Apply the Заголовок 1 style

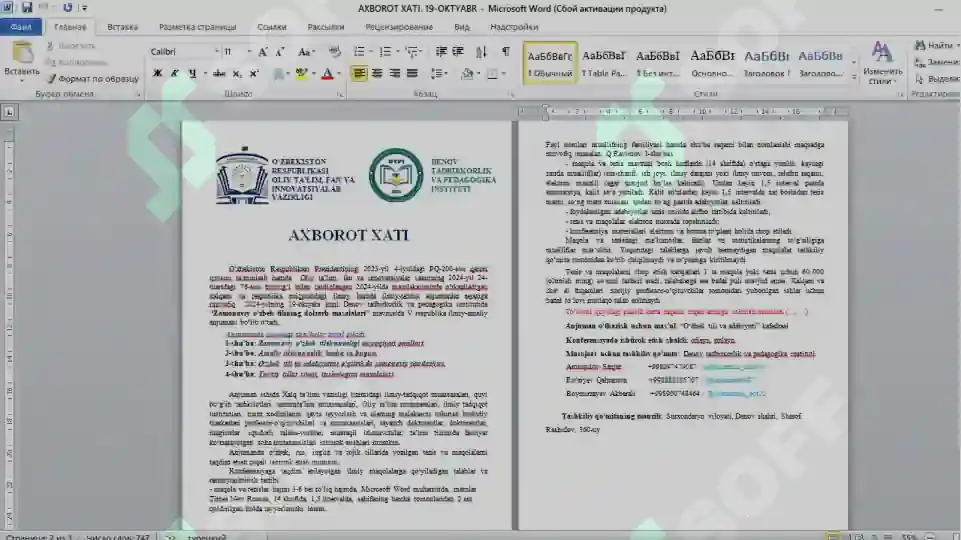click(x=766, y=63)
